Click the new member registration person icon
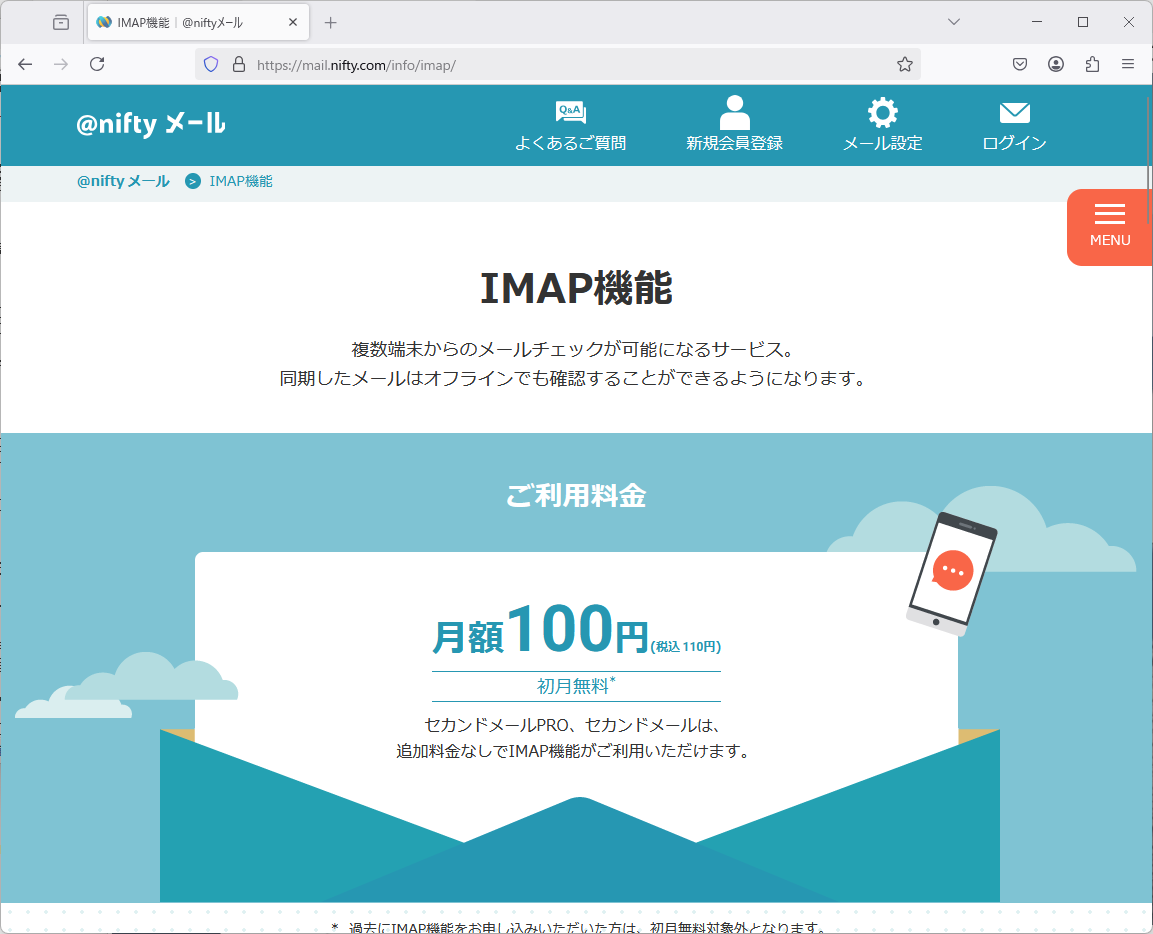The image size is (1153, 934). tap(734, 112)
